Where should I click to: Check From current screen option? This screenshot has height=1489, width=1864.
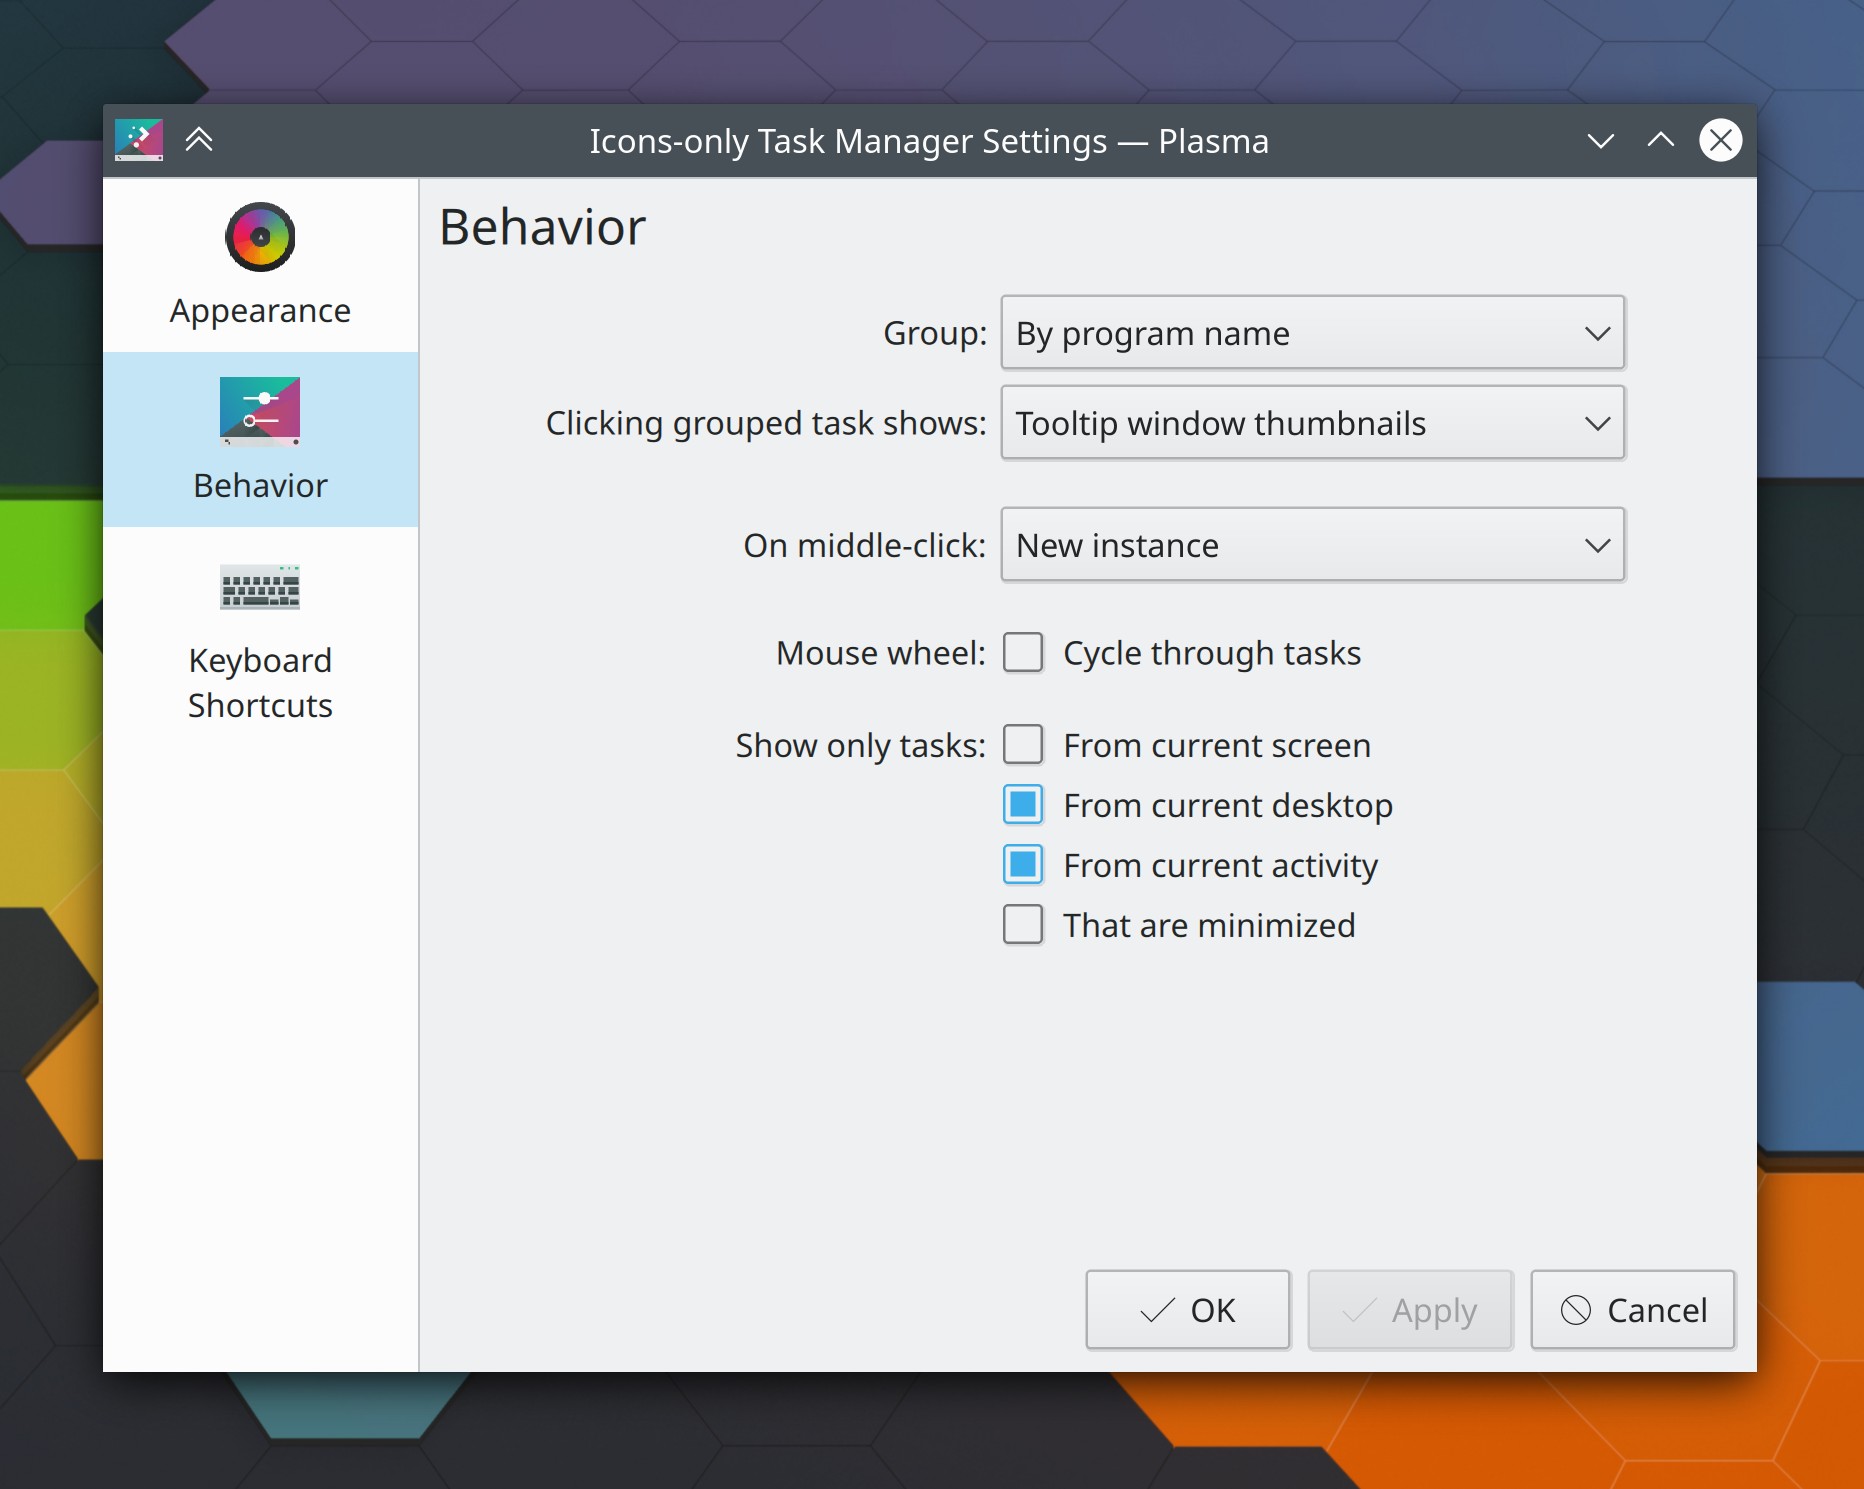[x=1022, y=744]
